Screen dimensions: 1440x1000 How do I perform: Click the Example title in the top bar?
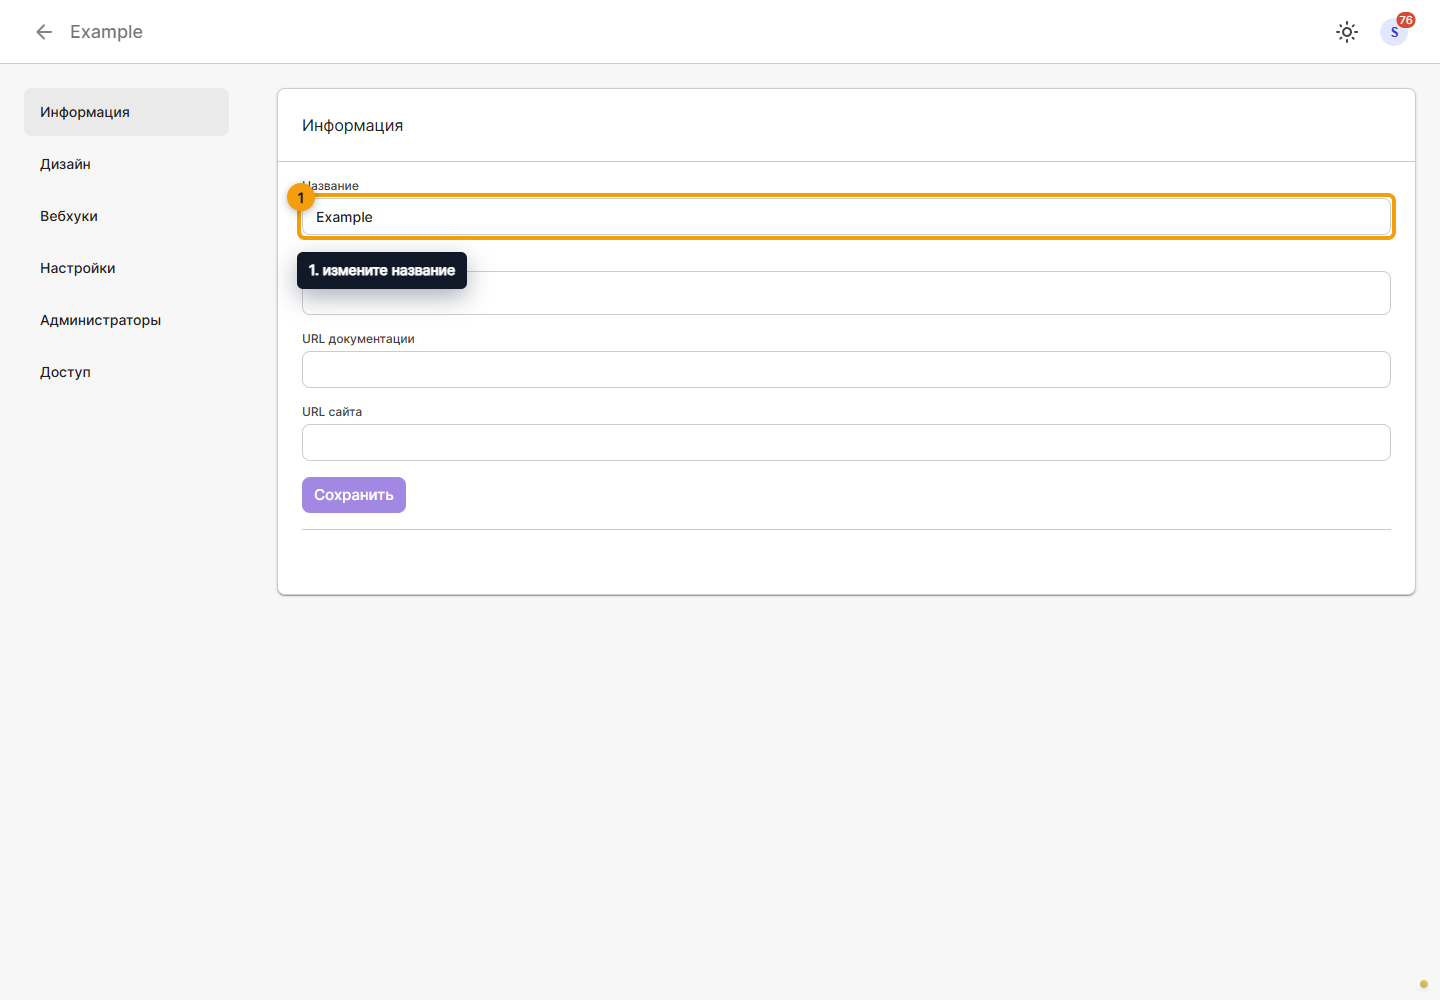pos(106,32)
